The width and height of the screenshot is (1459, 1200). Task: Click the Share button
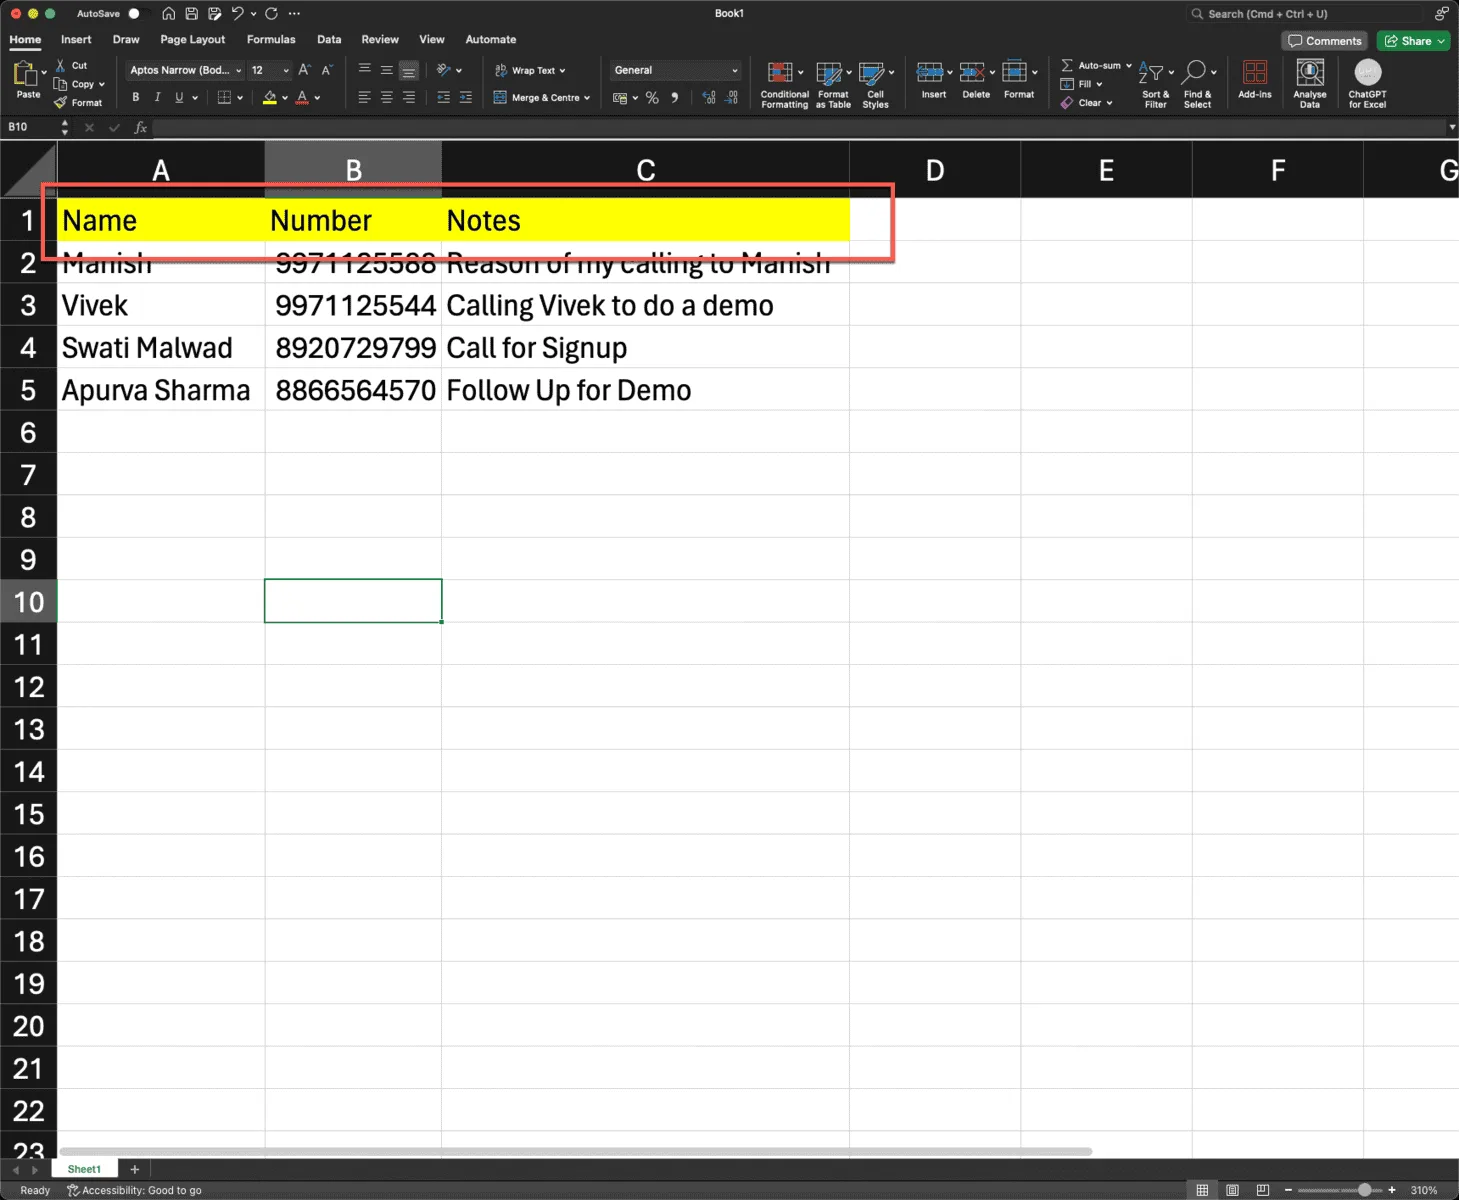coord(1414,41)
